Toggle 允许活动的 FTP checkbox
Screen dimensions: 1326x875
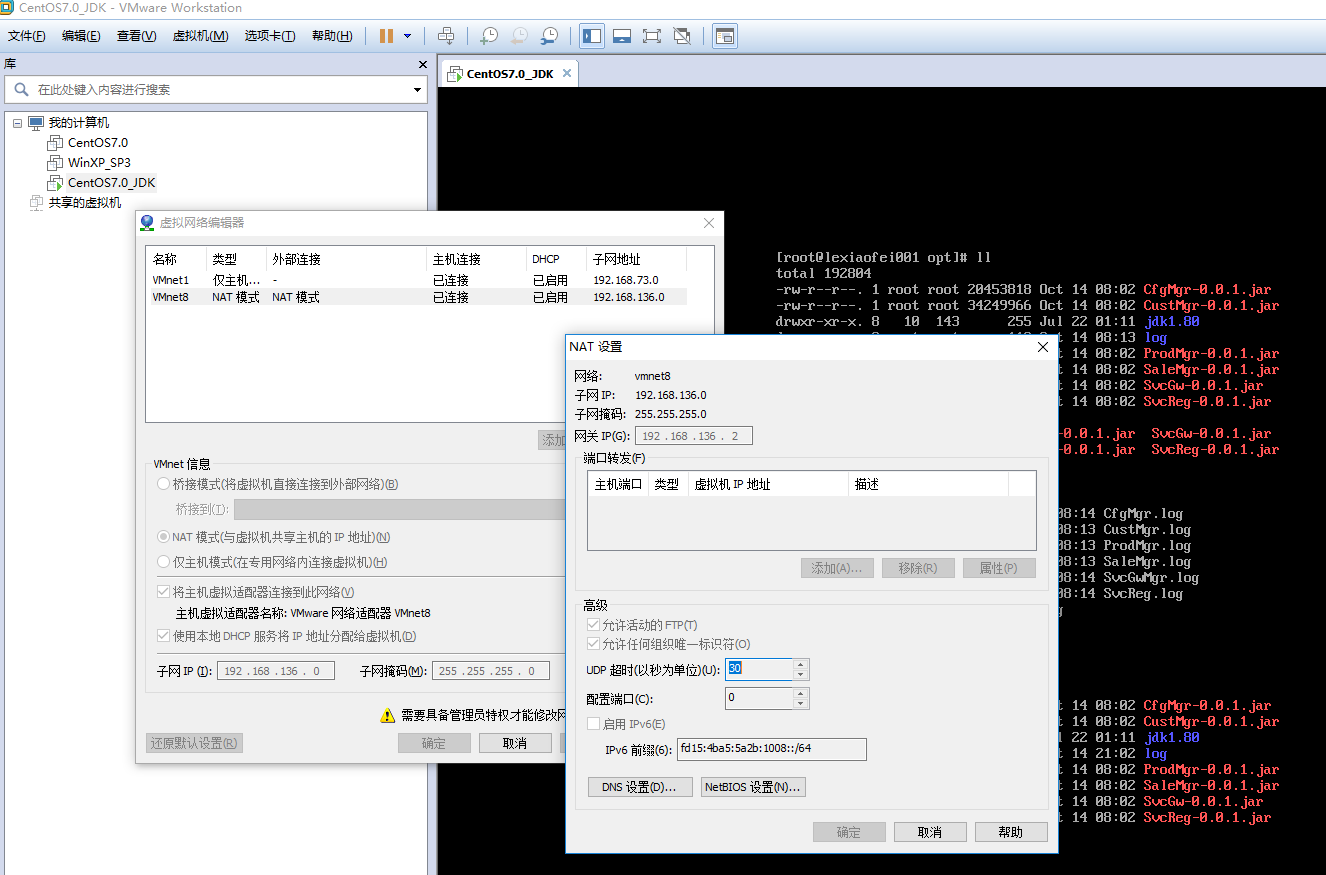click(x=594, y=625)
